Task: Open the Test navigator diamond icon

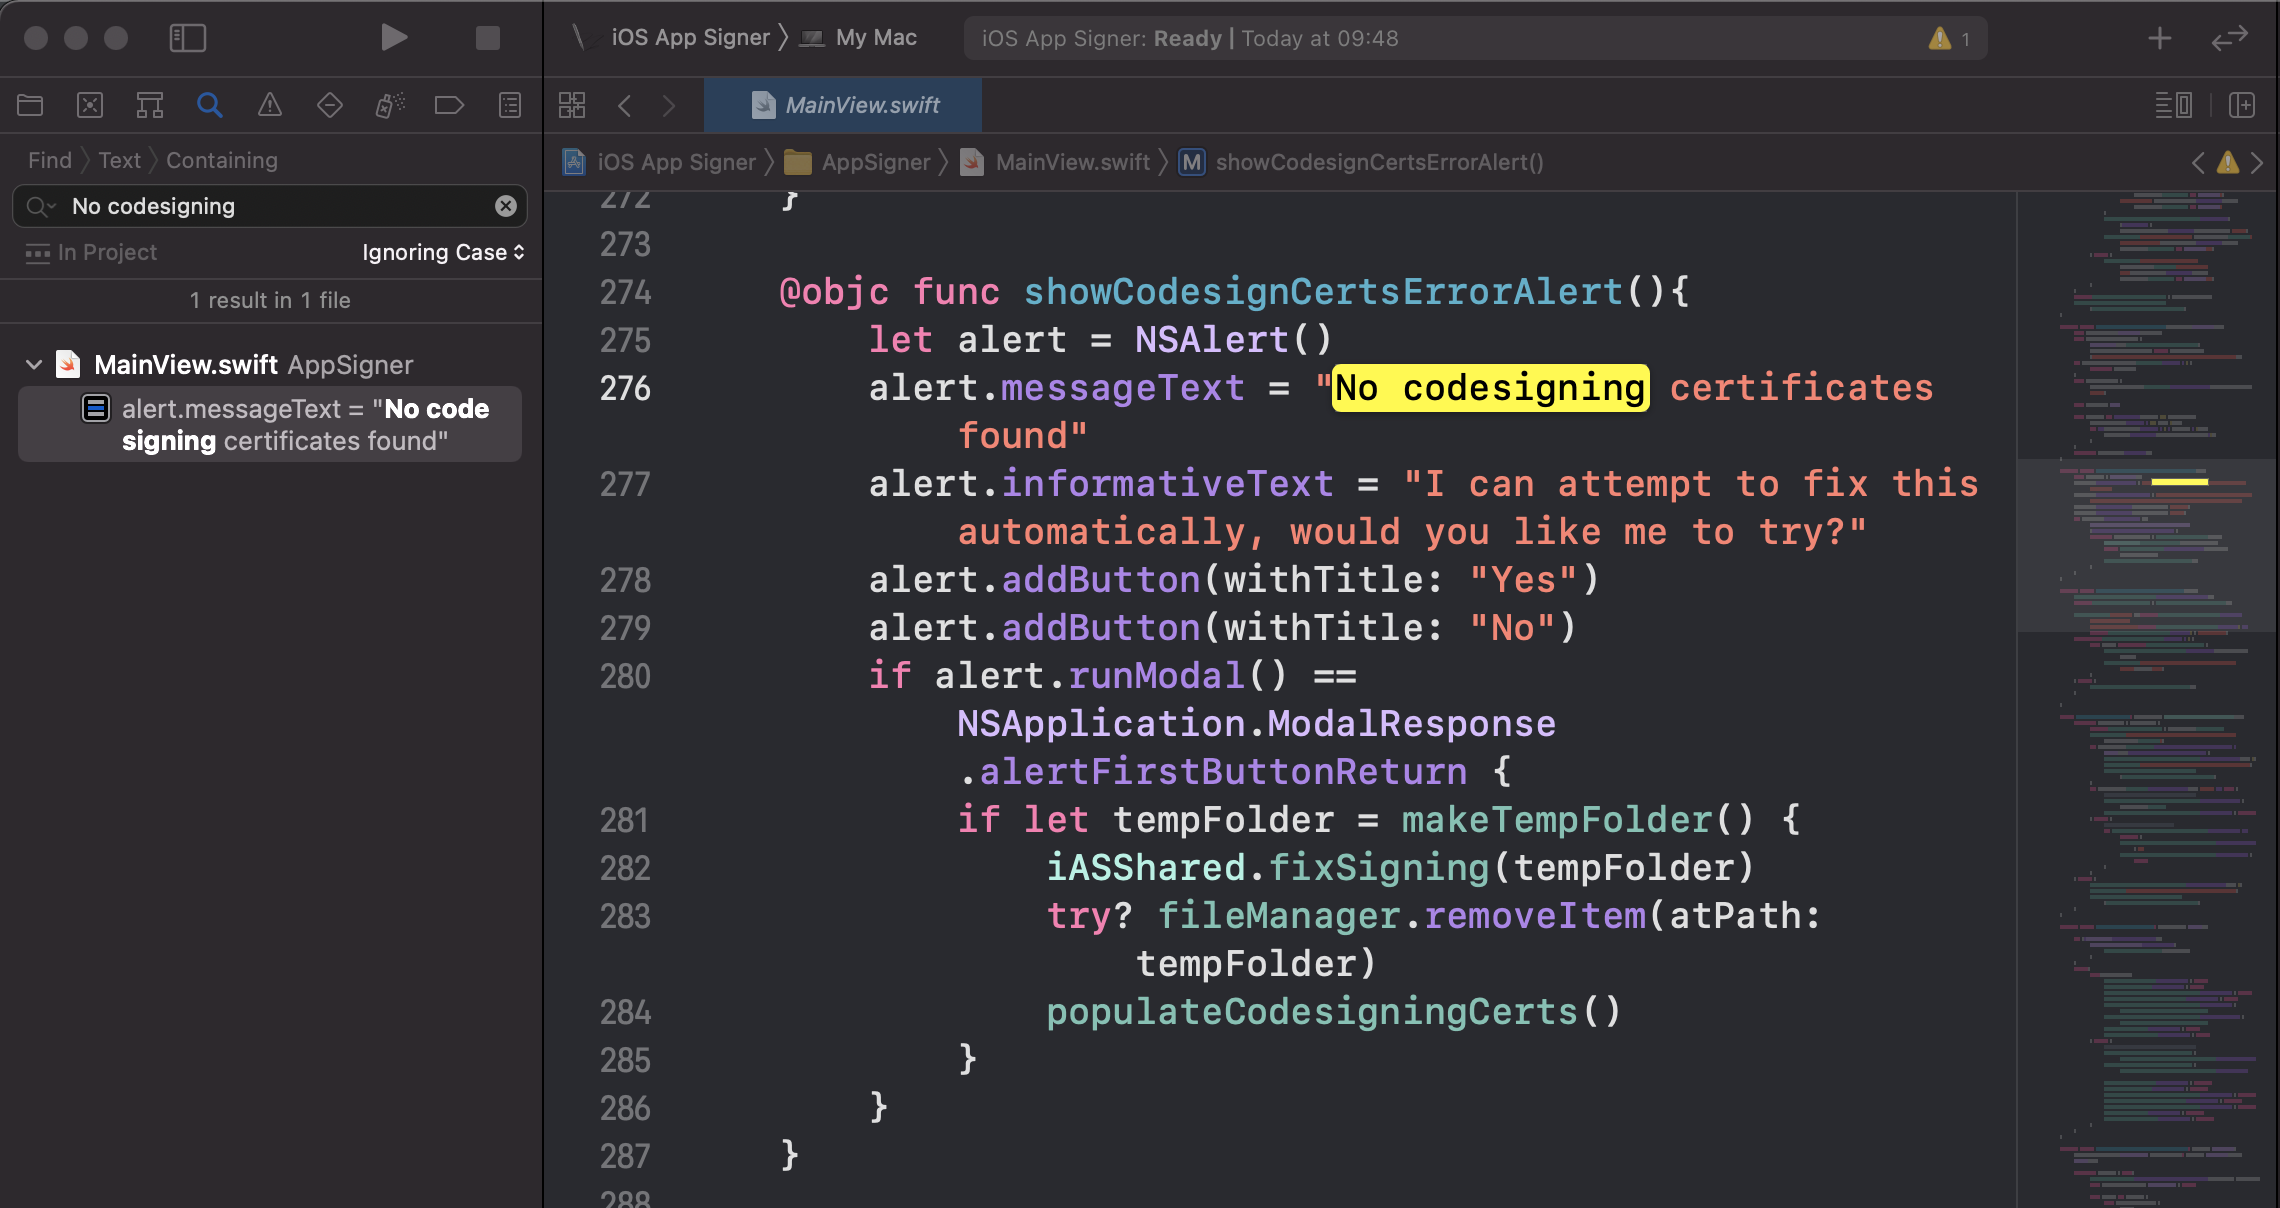Action: click(x=329, y=105)
